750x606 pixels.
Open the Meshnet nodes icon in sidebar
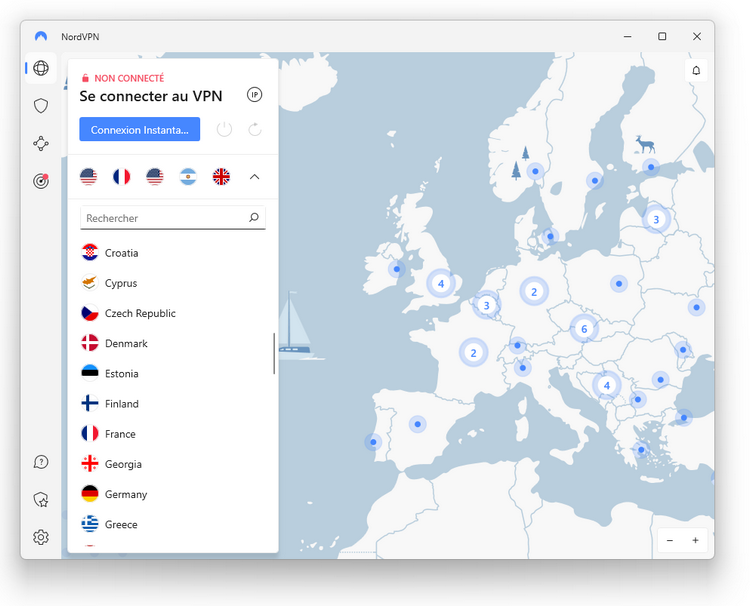[x=41, y=143]
